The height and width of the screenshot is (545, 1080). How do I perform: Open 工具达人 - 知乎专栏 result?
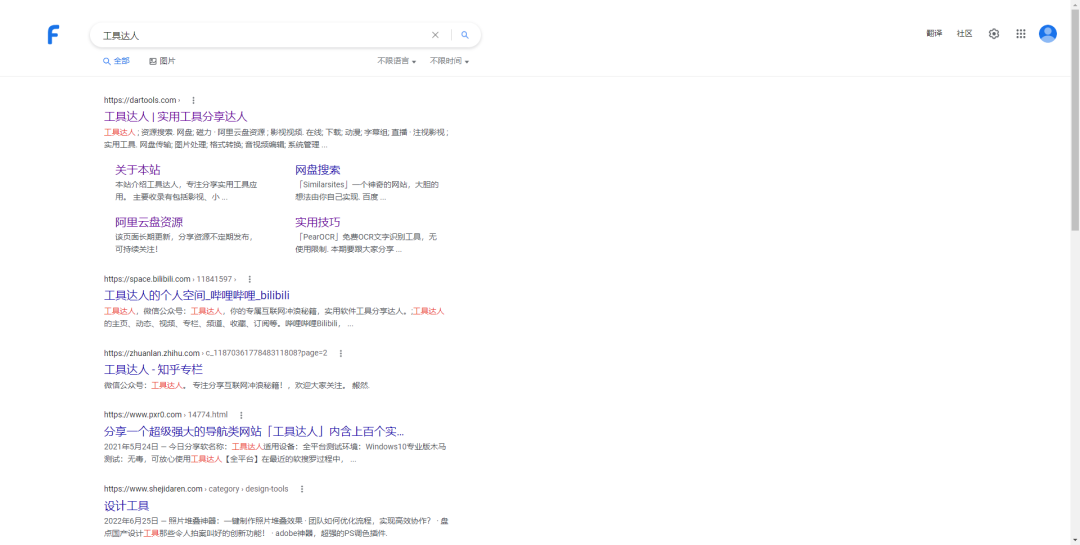(154, 369)
